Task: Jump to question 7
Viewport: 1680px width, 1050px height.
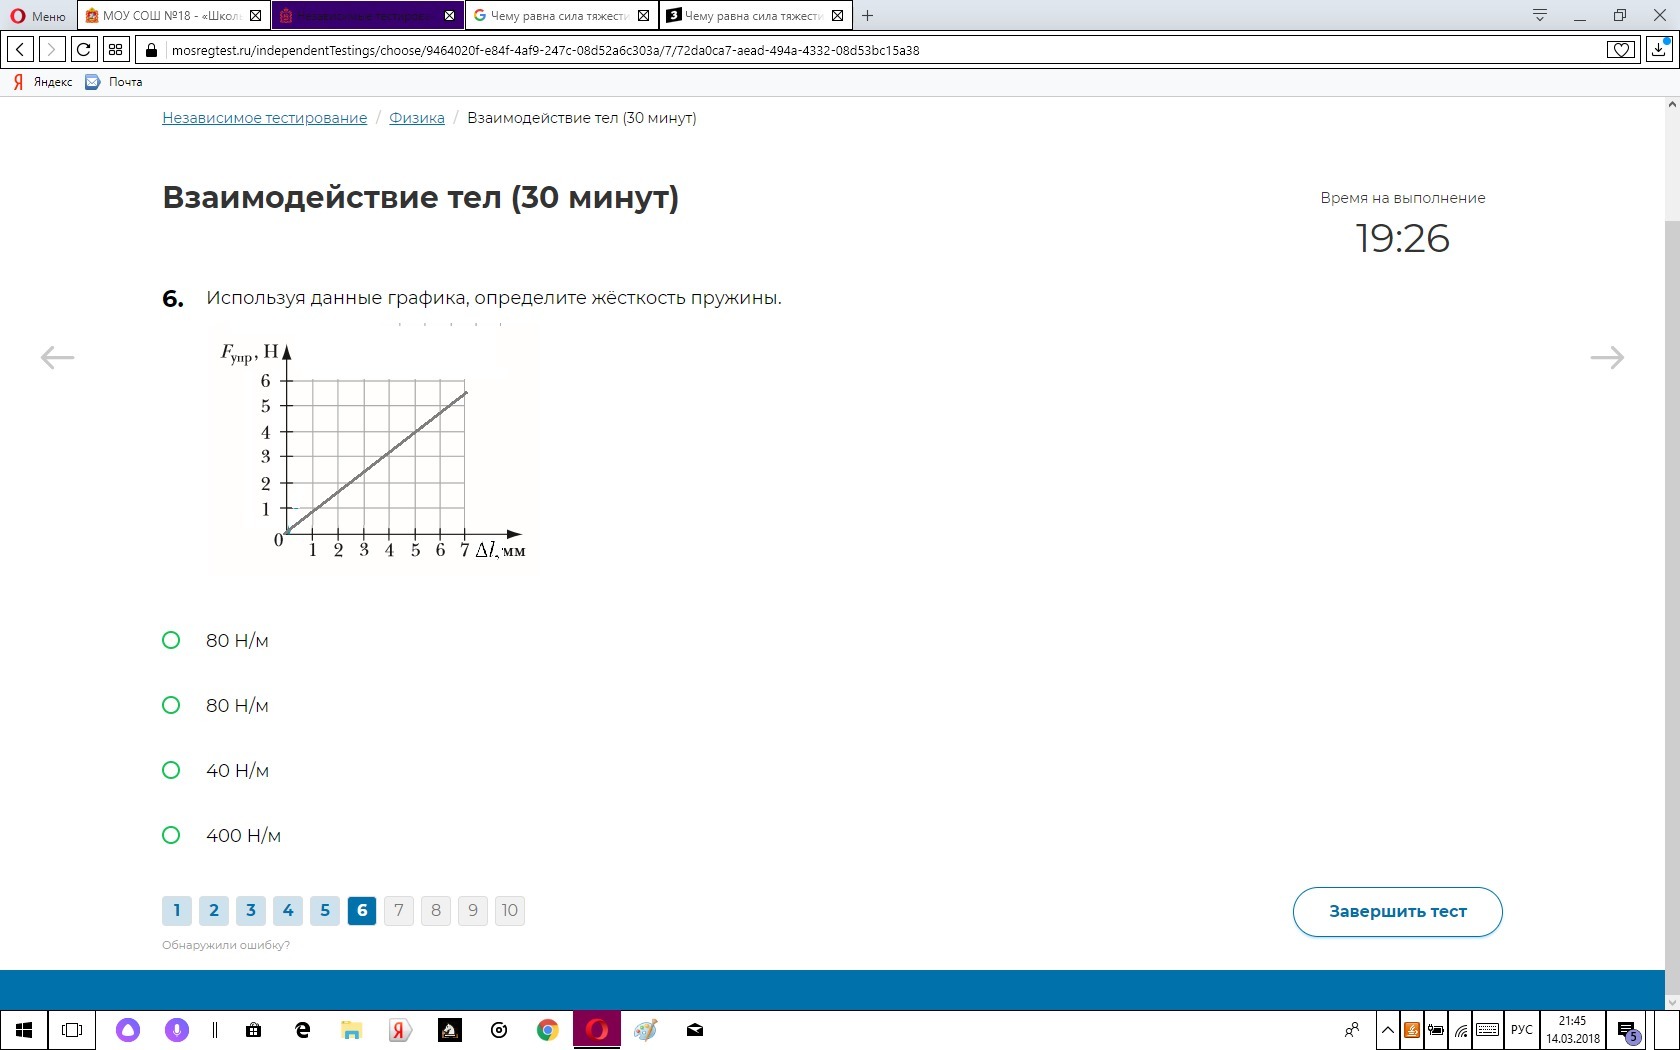Action: 399,910
